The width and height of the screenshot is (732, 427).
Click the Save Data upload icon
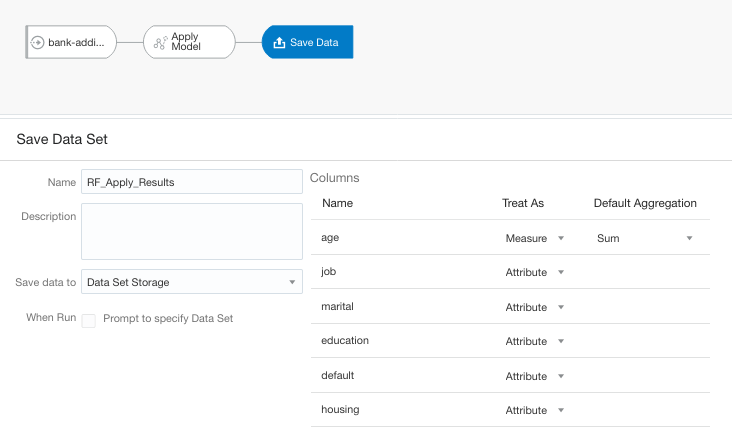click(x=279, y=42)
